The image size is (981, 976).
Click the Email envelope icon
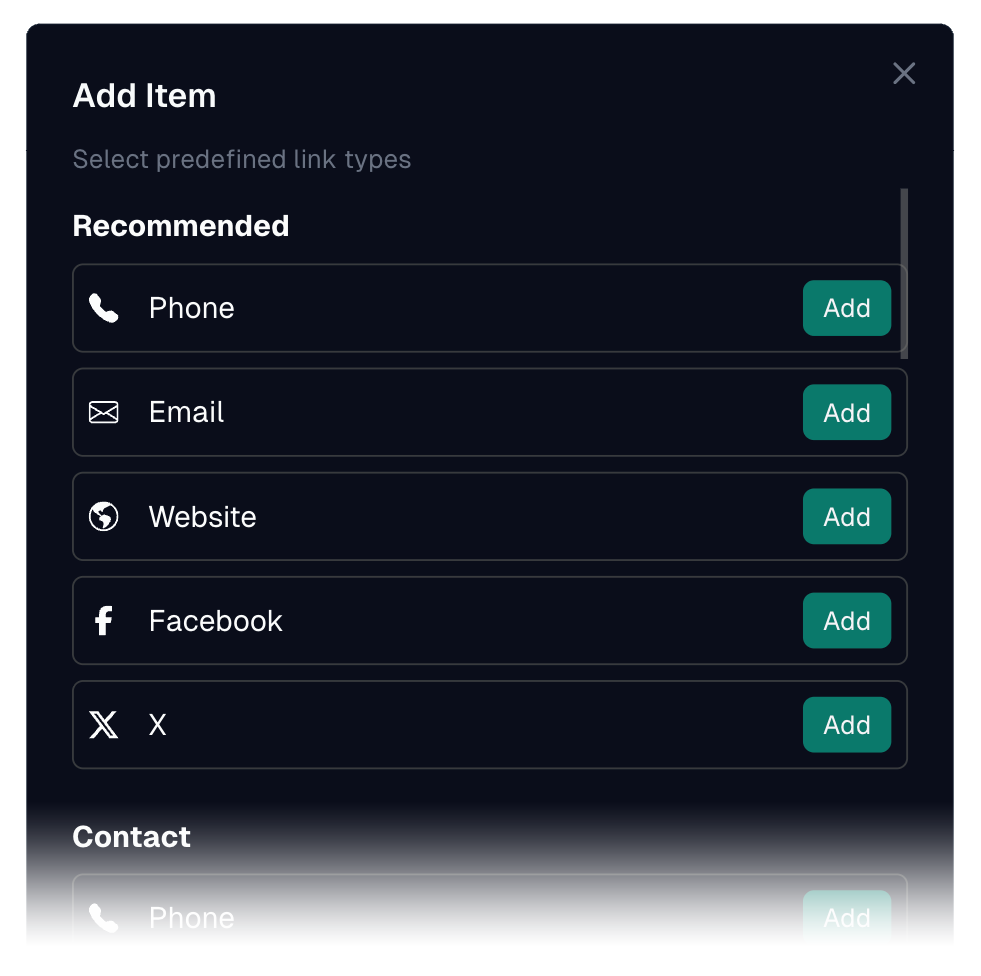pos(104,412)
